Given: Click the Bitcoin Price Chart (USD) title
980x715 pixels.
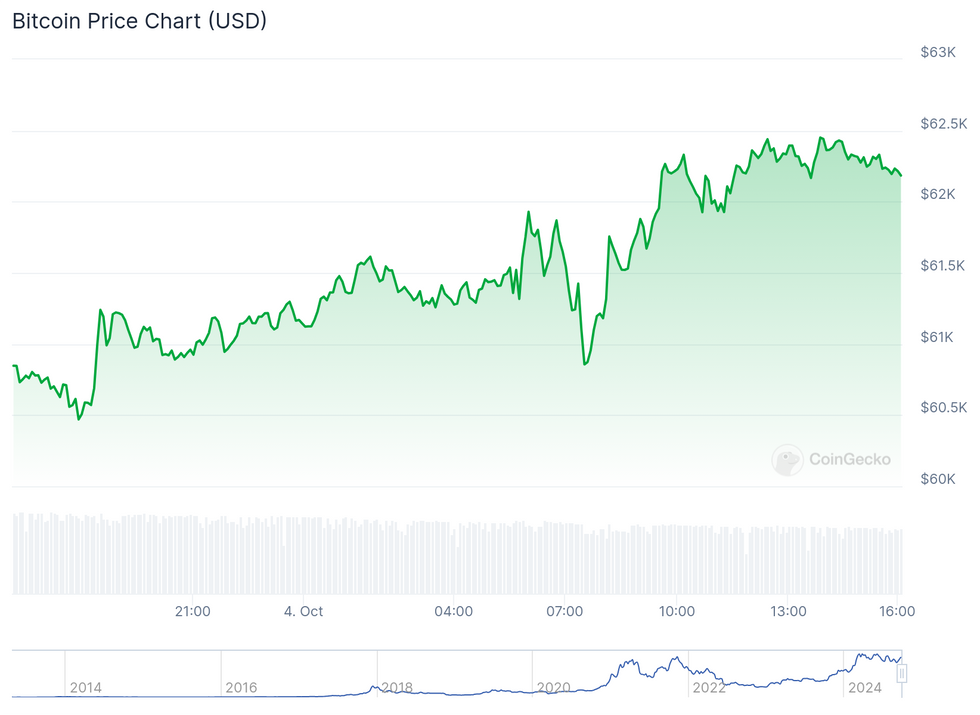Looking at the screenshot, I should pos(139,20).
